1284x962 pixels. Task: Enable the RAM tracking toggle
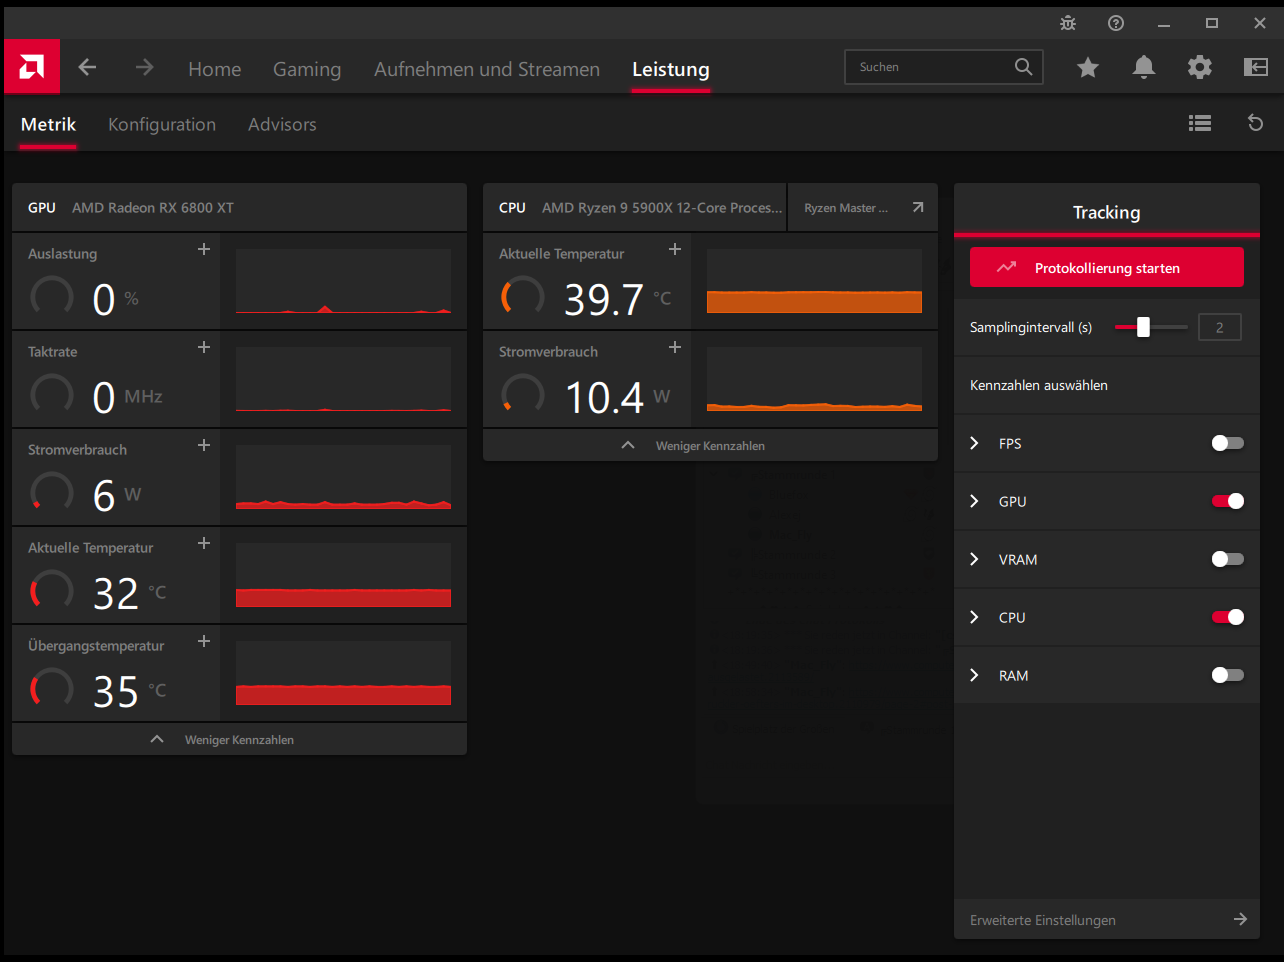[1228, 675]
